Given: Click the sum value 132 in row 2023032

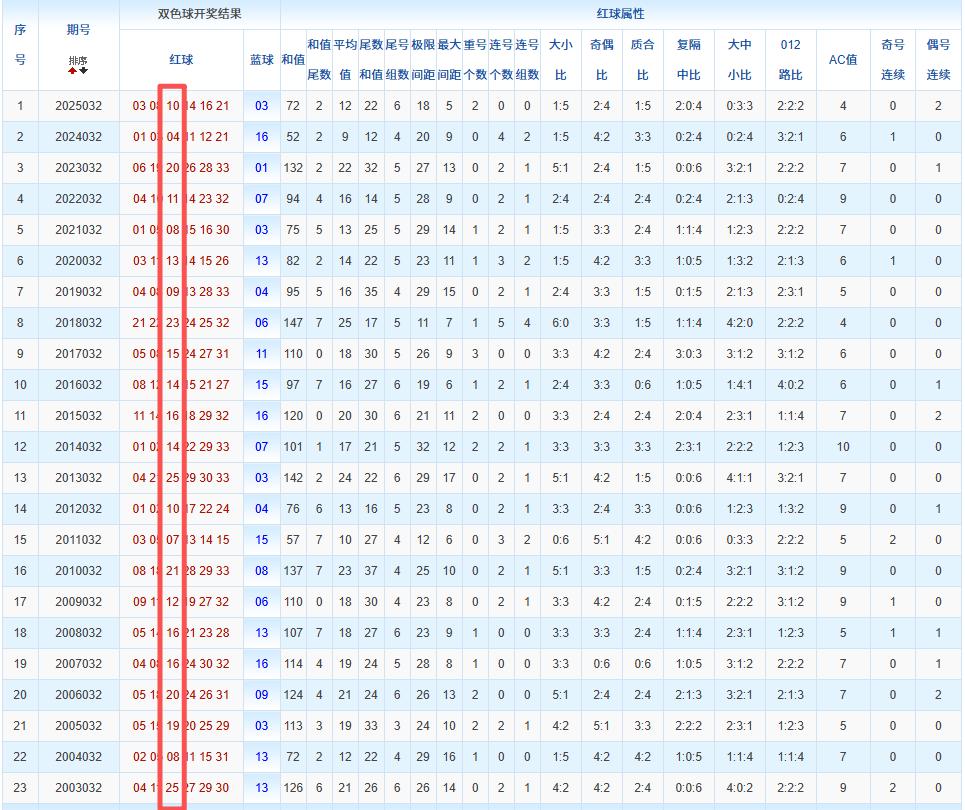Looking at the screenshot, I should pos(293,167).
